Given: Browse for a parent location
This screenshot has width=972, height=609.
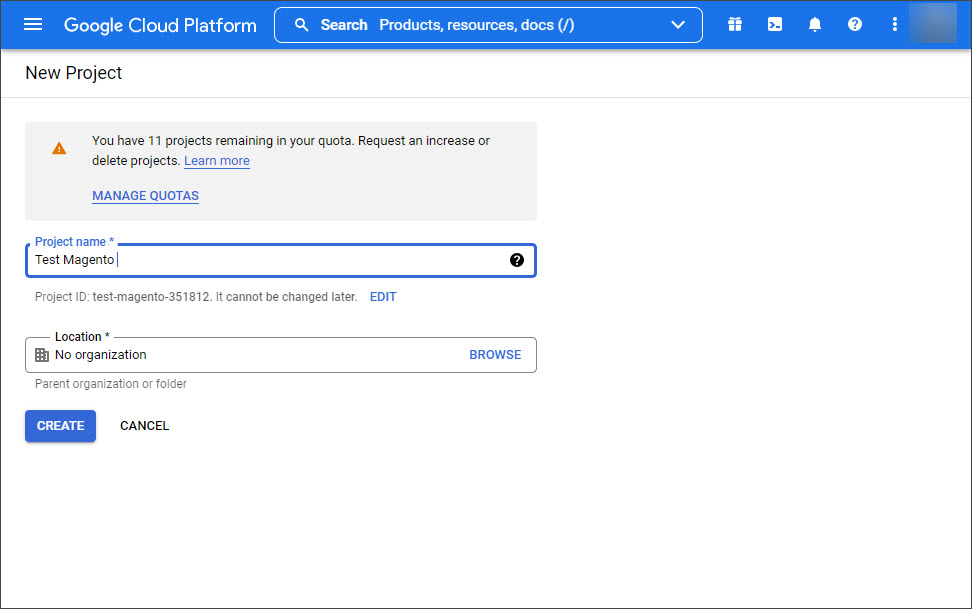Looking at the screenshot, I should tap(495, 355).
